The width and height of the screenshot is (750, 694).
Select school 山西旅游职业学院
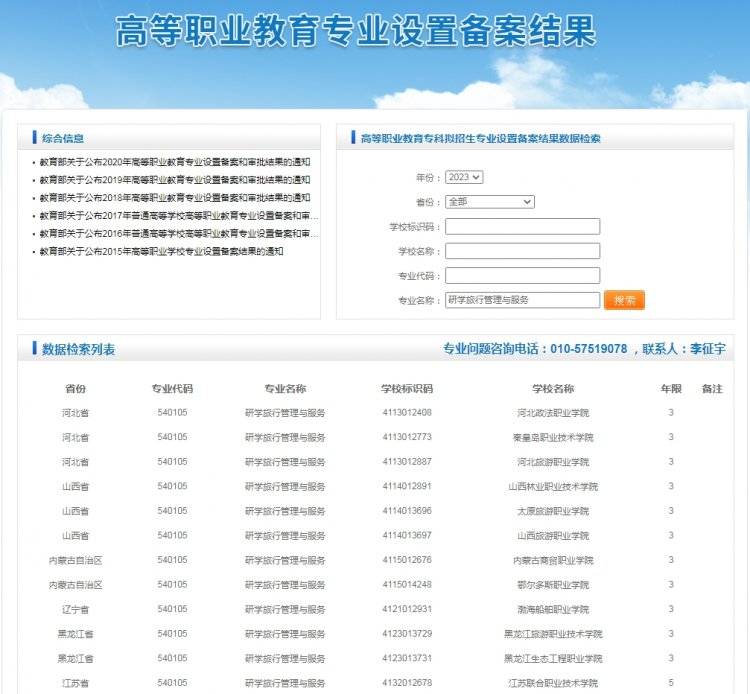click(553, 536)
